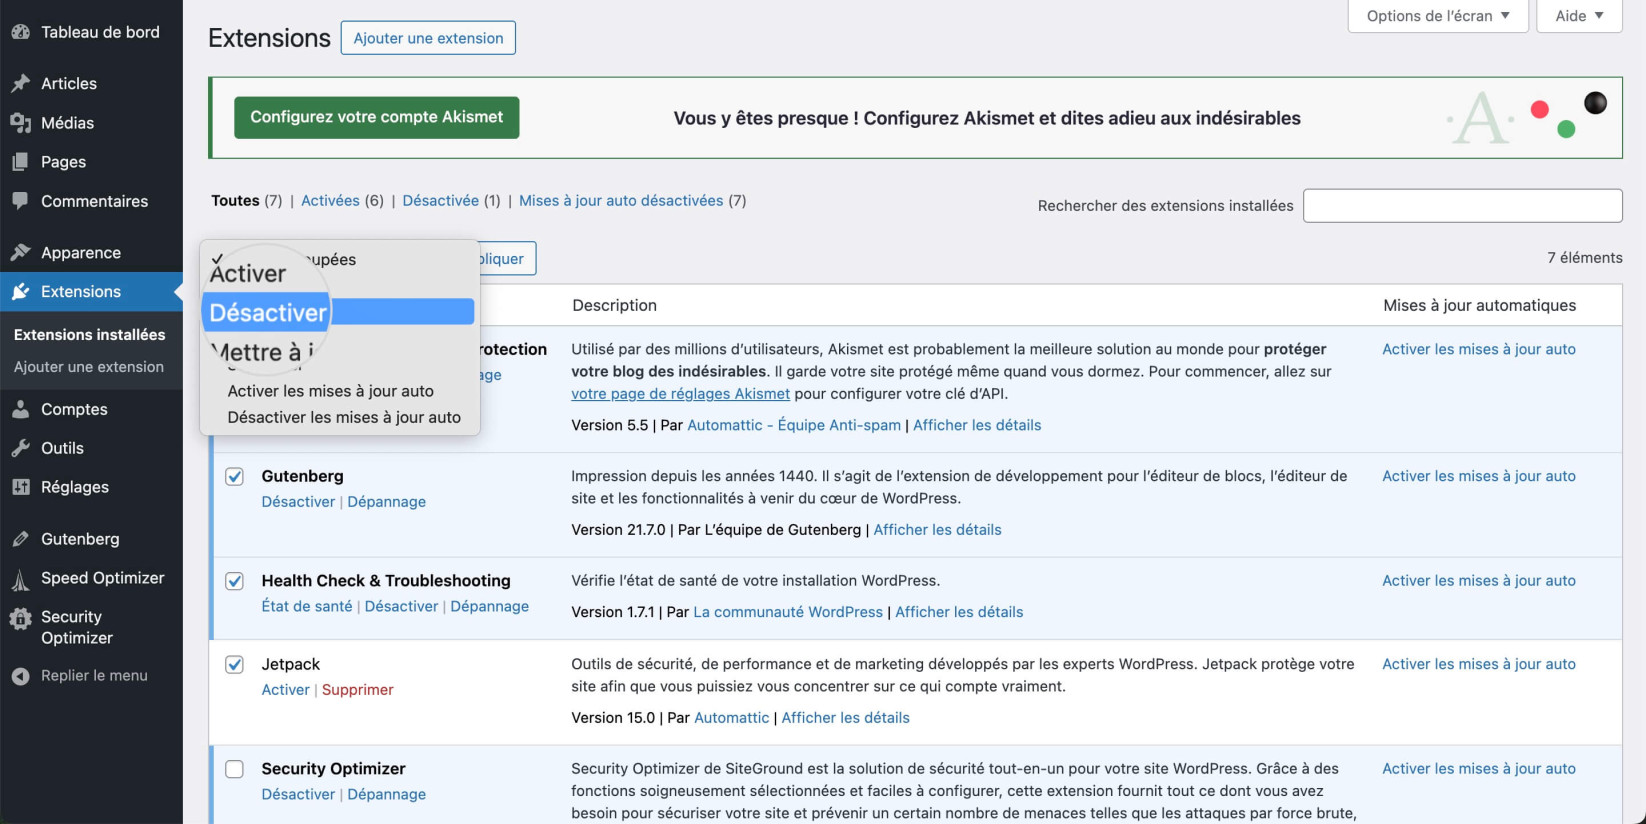This screenshot has width=1646, height=824.
Task: Select Désactiver les mises à jour auto option
Action: [344, 417]
